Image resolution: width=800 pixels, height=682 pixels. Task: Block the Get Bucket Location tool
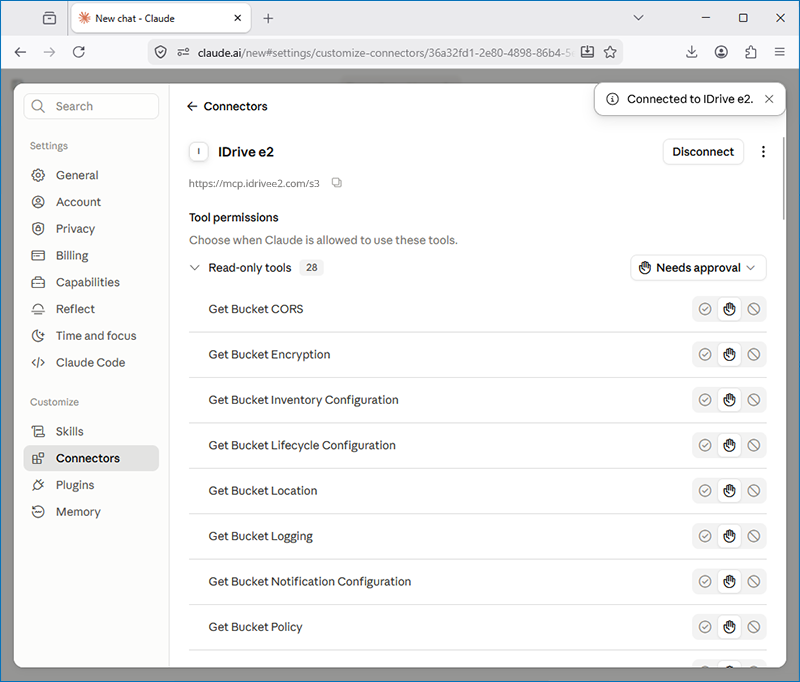coord(754,491)
